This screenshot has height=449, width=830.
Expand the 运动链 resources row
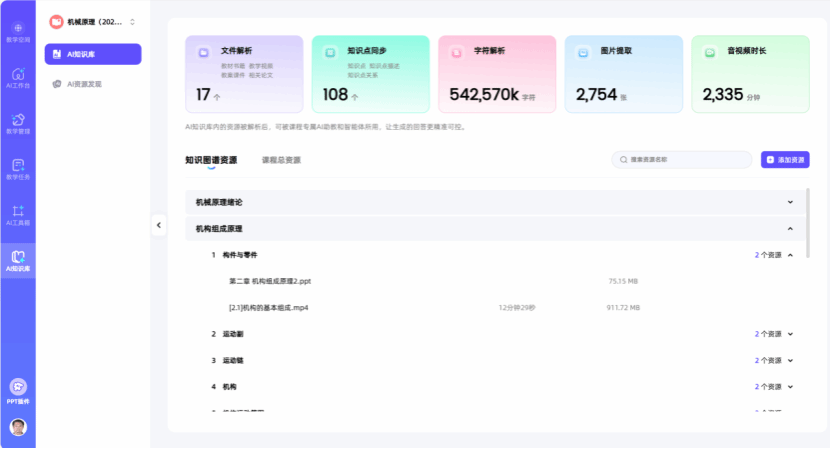click(790, 360)
